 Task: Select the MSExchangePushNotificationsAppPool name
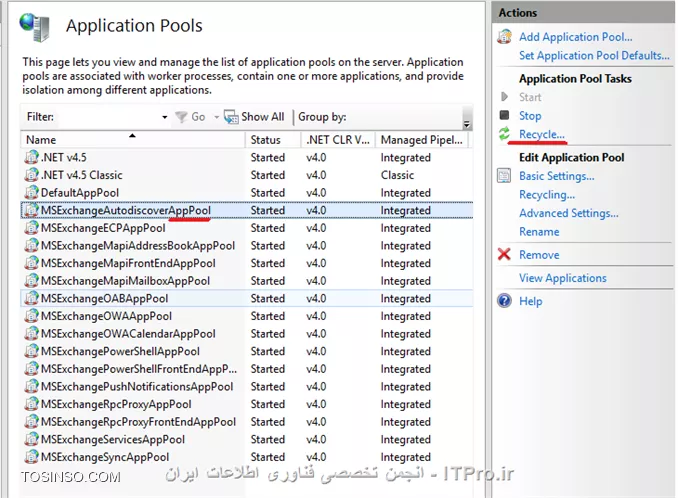click(x=137, y=387)
